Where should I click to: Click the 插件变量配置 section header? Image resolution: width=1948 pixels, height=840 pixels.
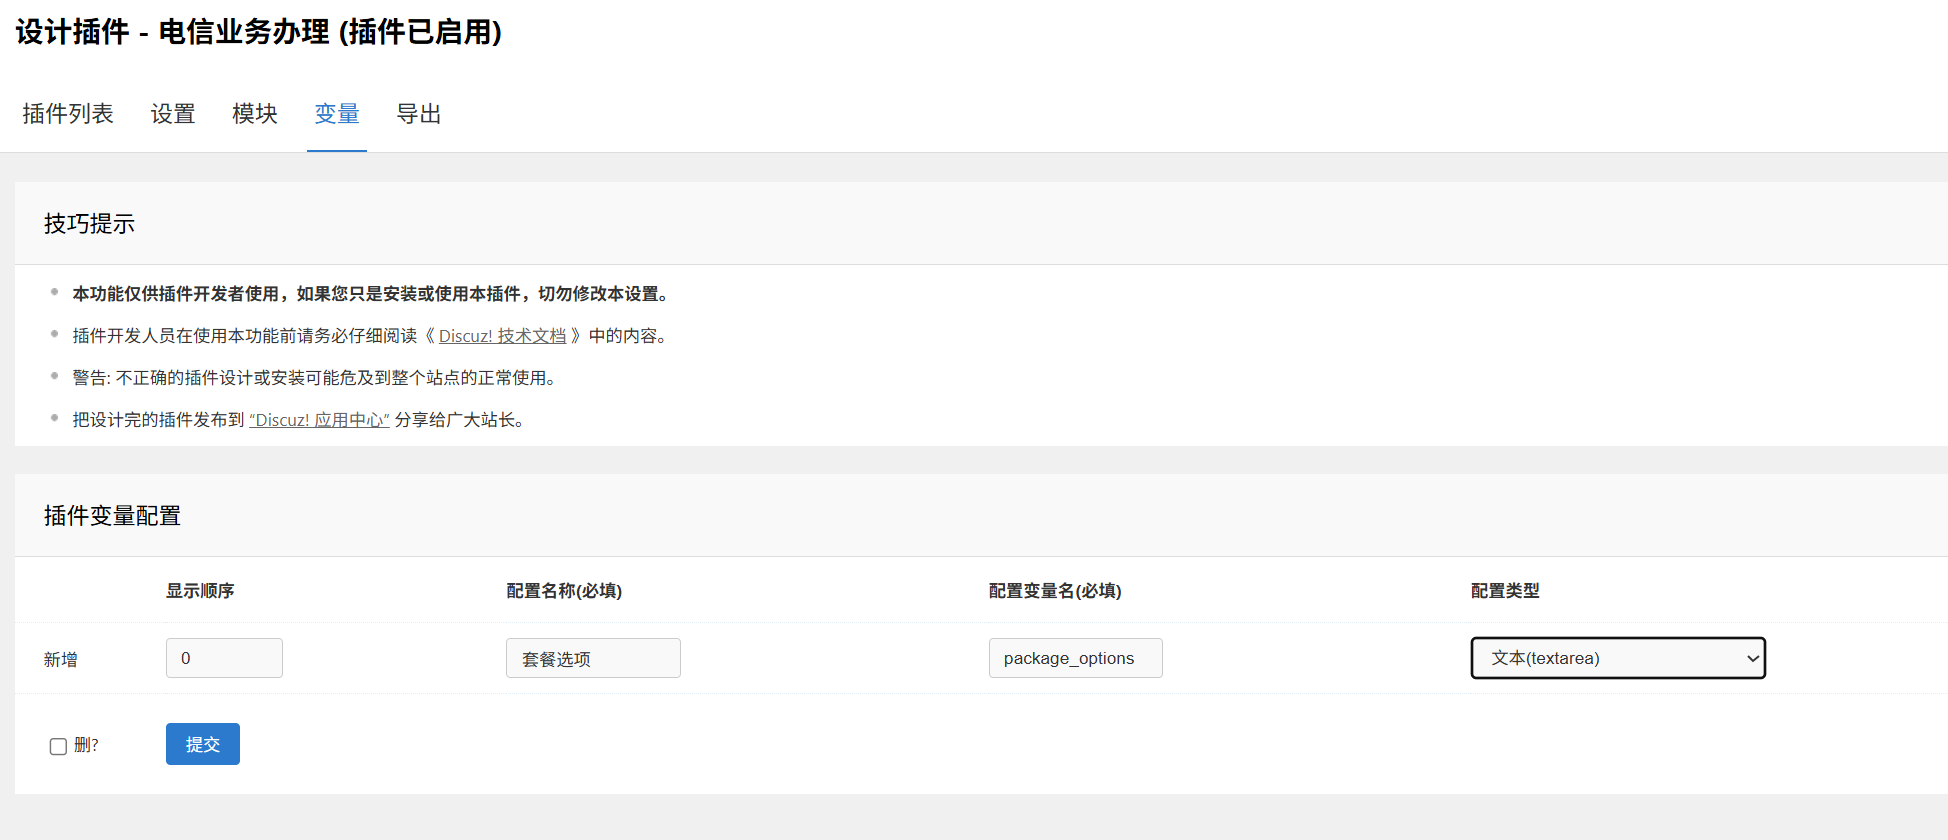click(x=112, y=516)
